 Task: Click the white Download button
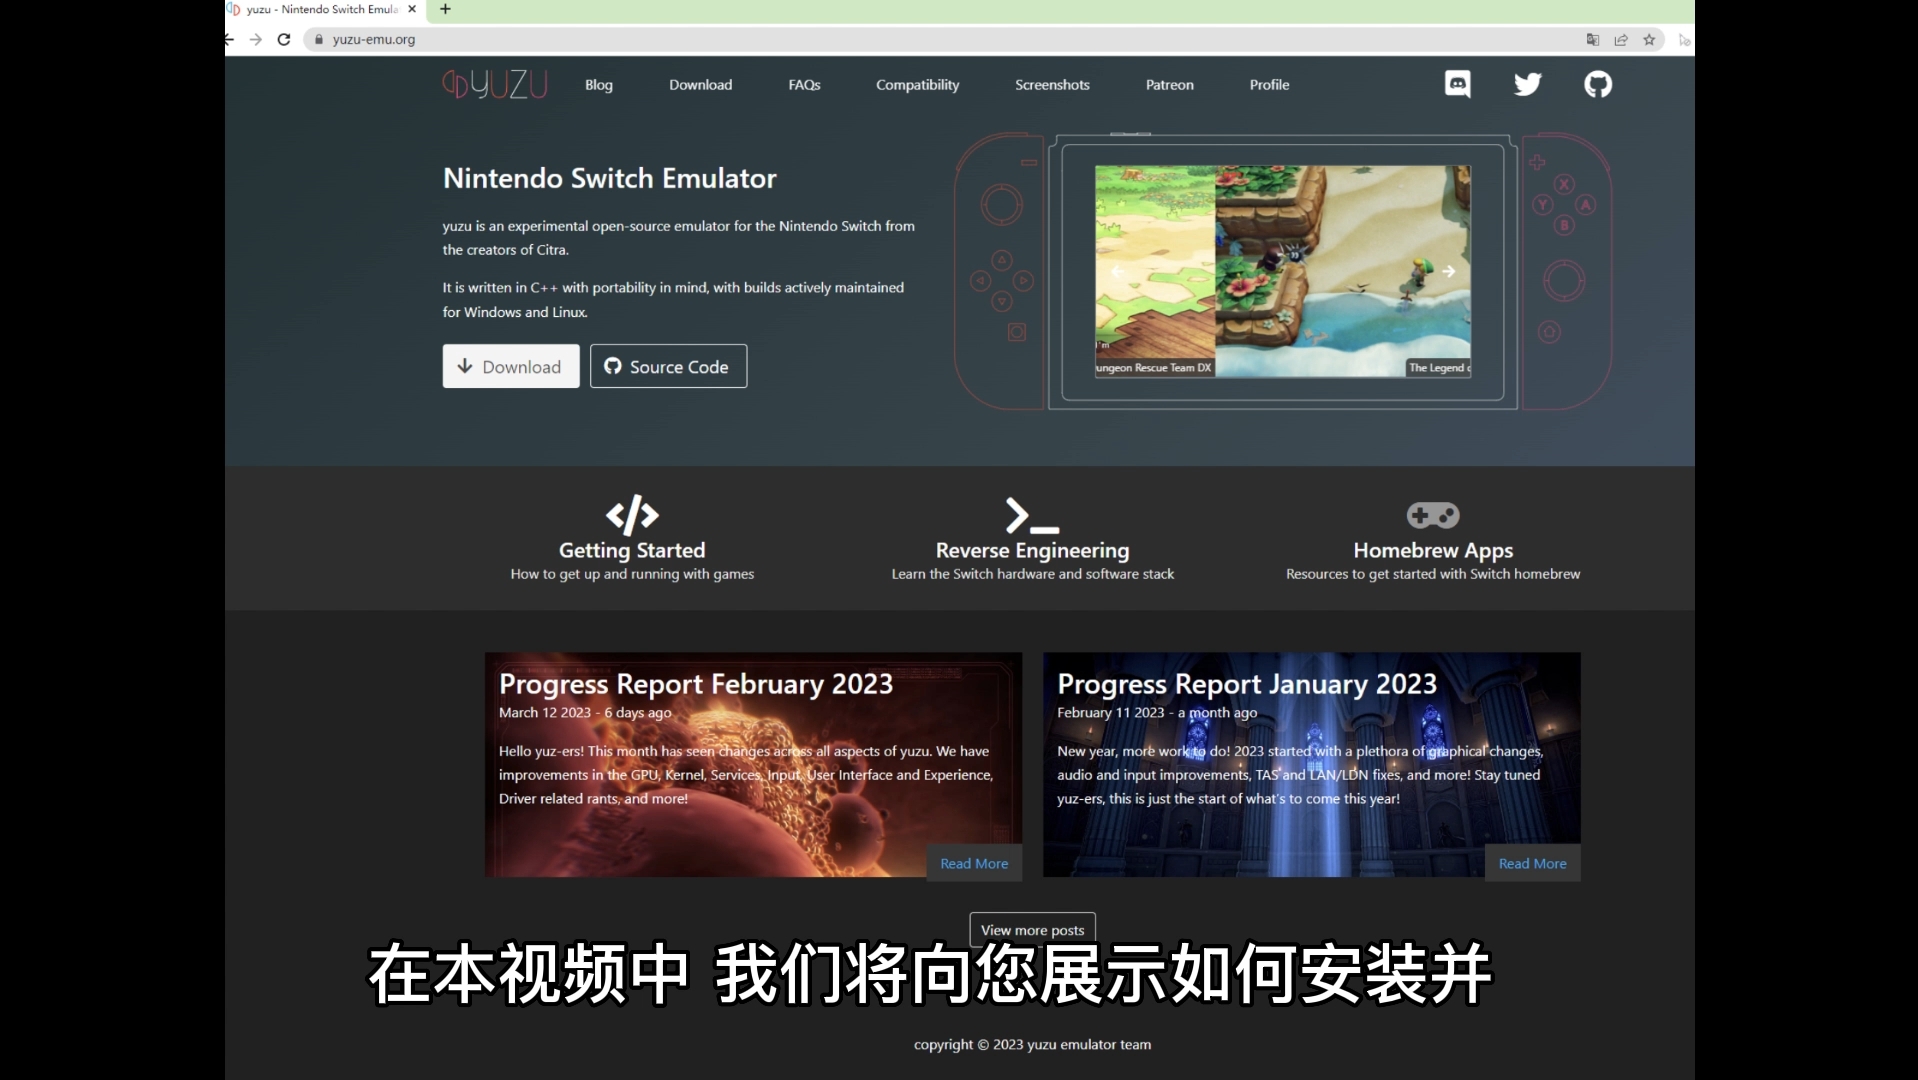511,366
